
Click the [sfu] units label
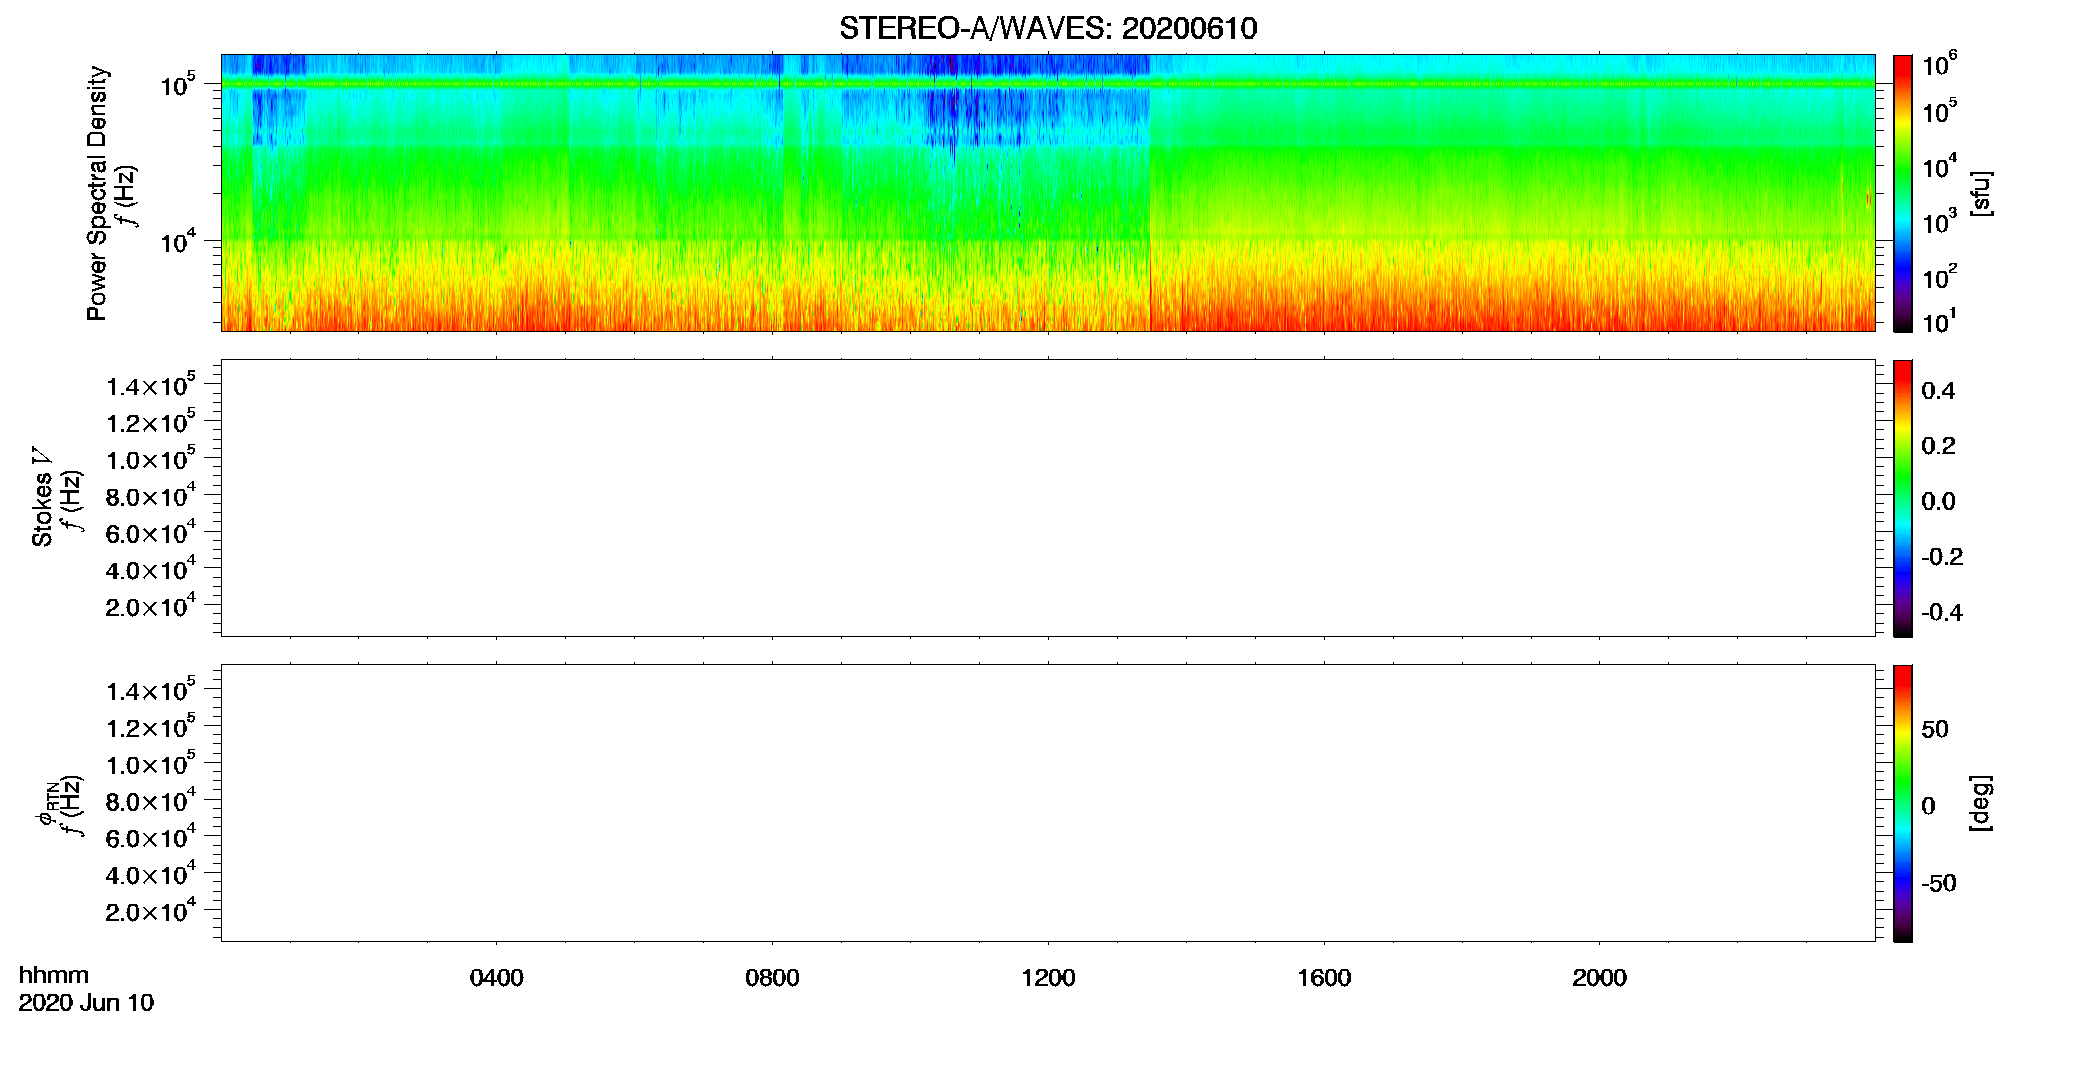pos(1981,194)
